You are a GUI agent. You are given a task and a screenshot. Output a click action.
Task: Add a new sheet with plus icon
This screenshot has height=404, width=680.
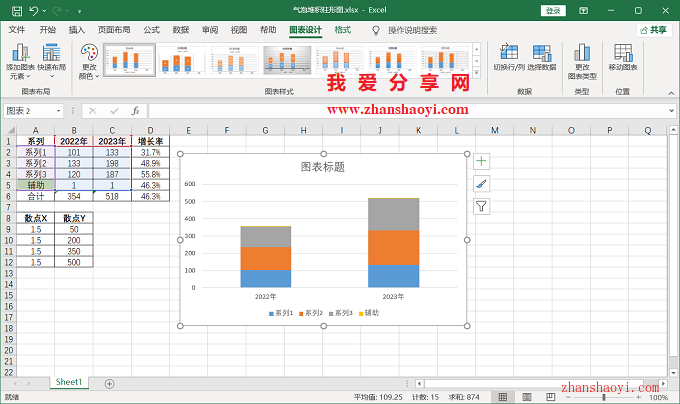coord(109,384)
